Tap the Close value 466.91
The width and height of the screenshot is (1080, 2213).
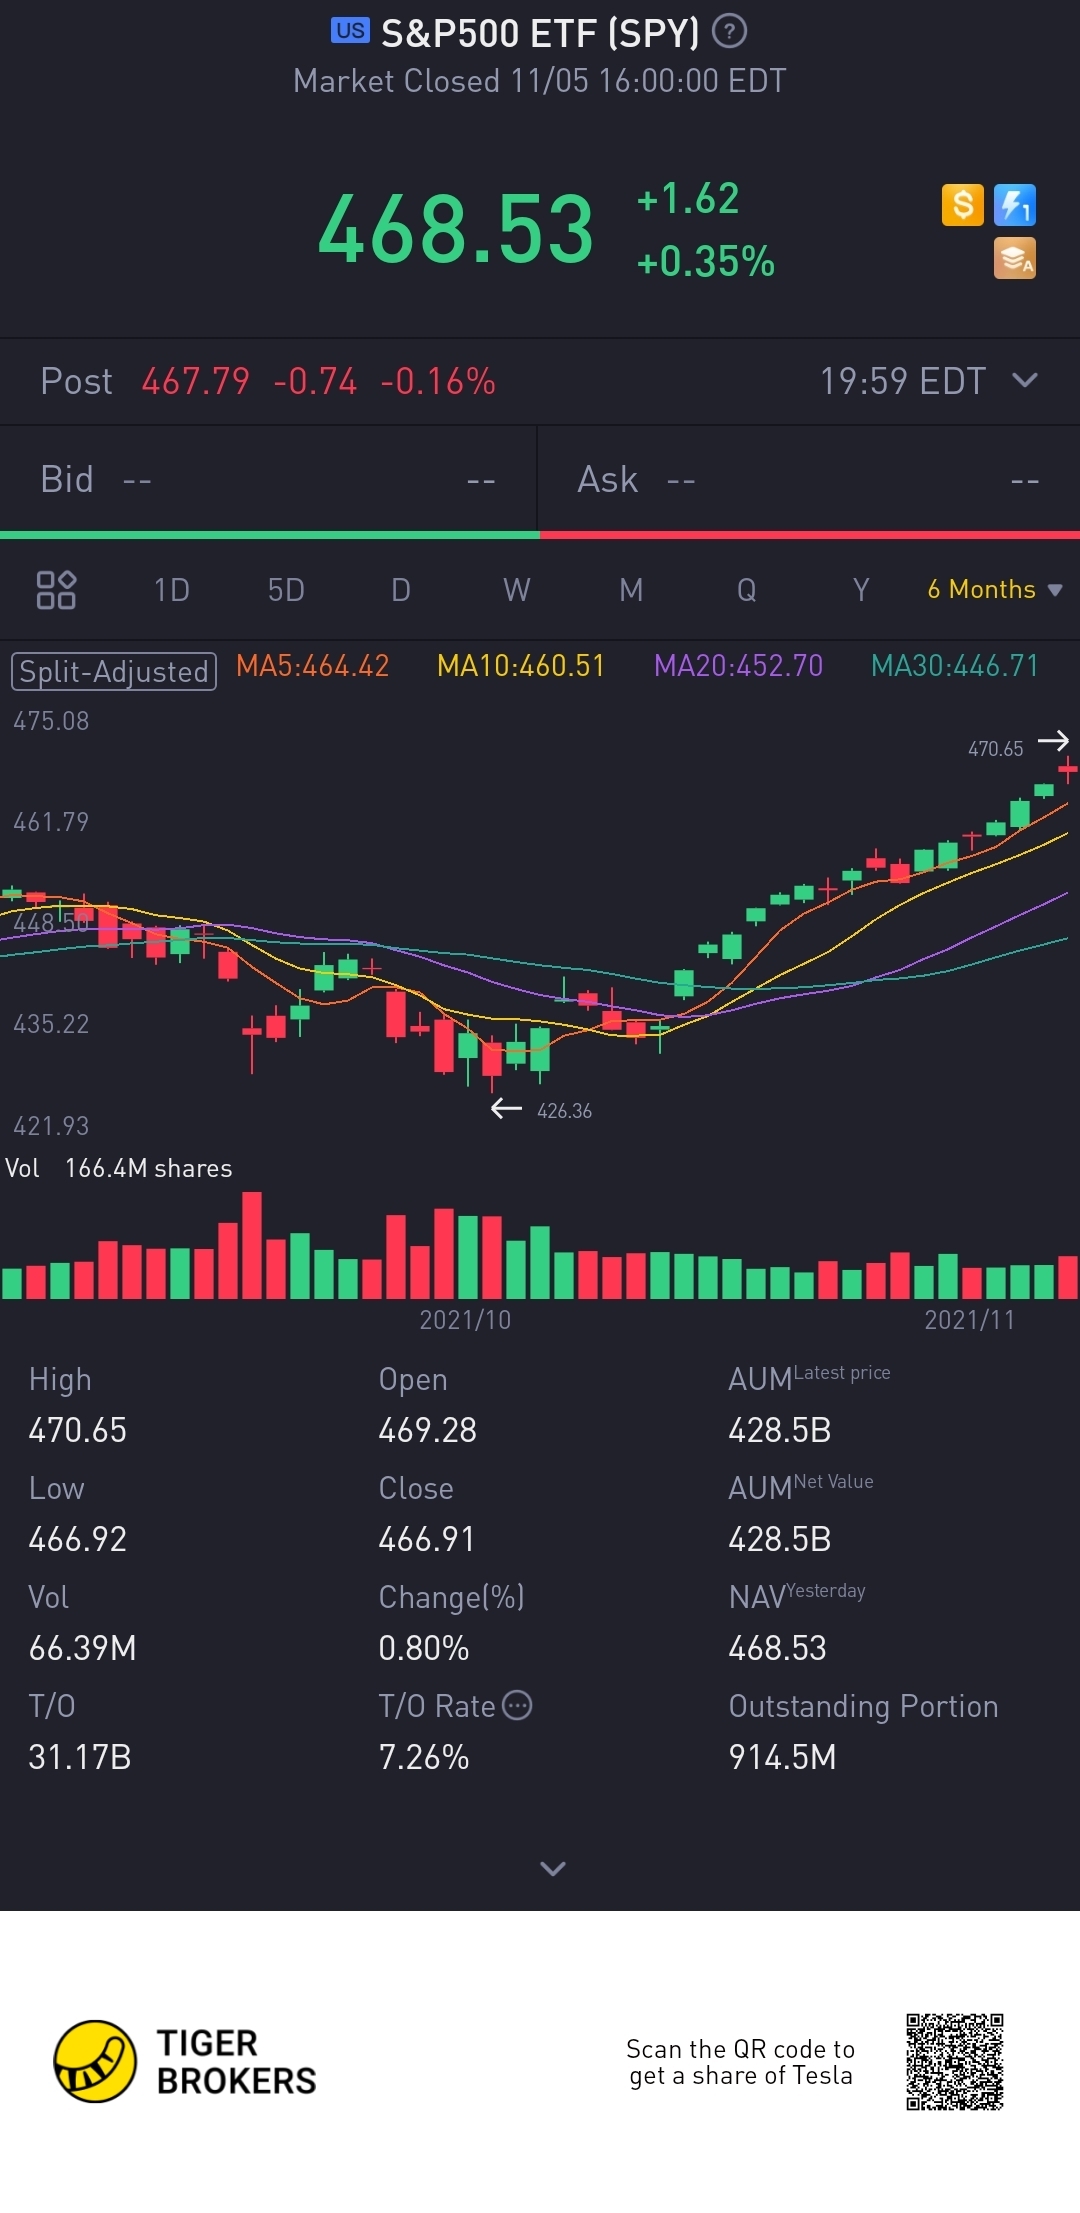click(427, 1539)
